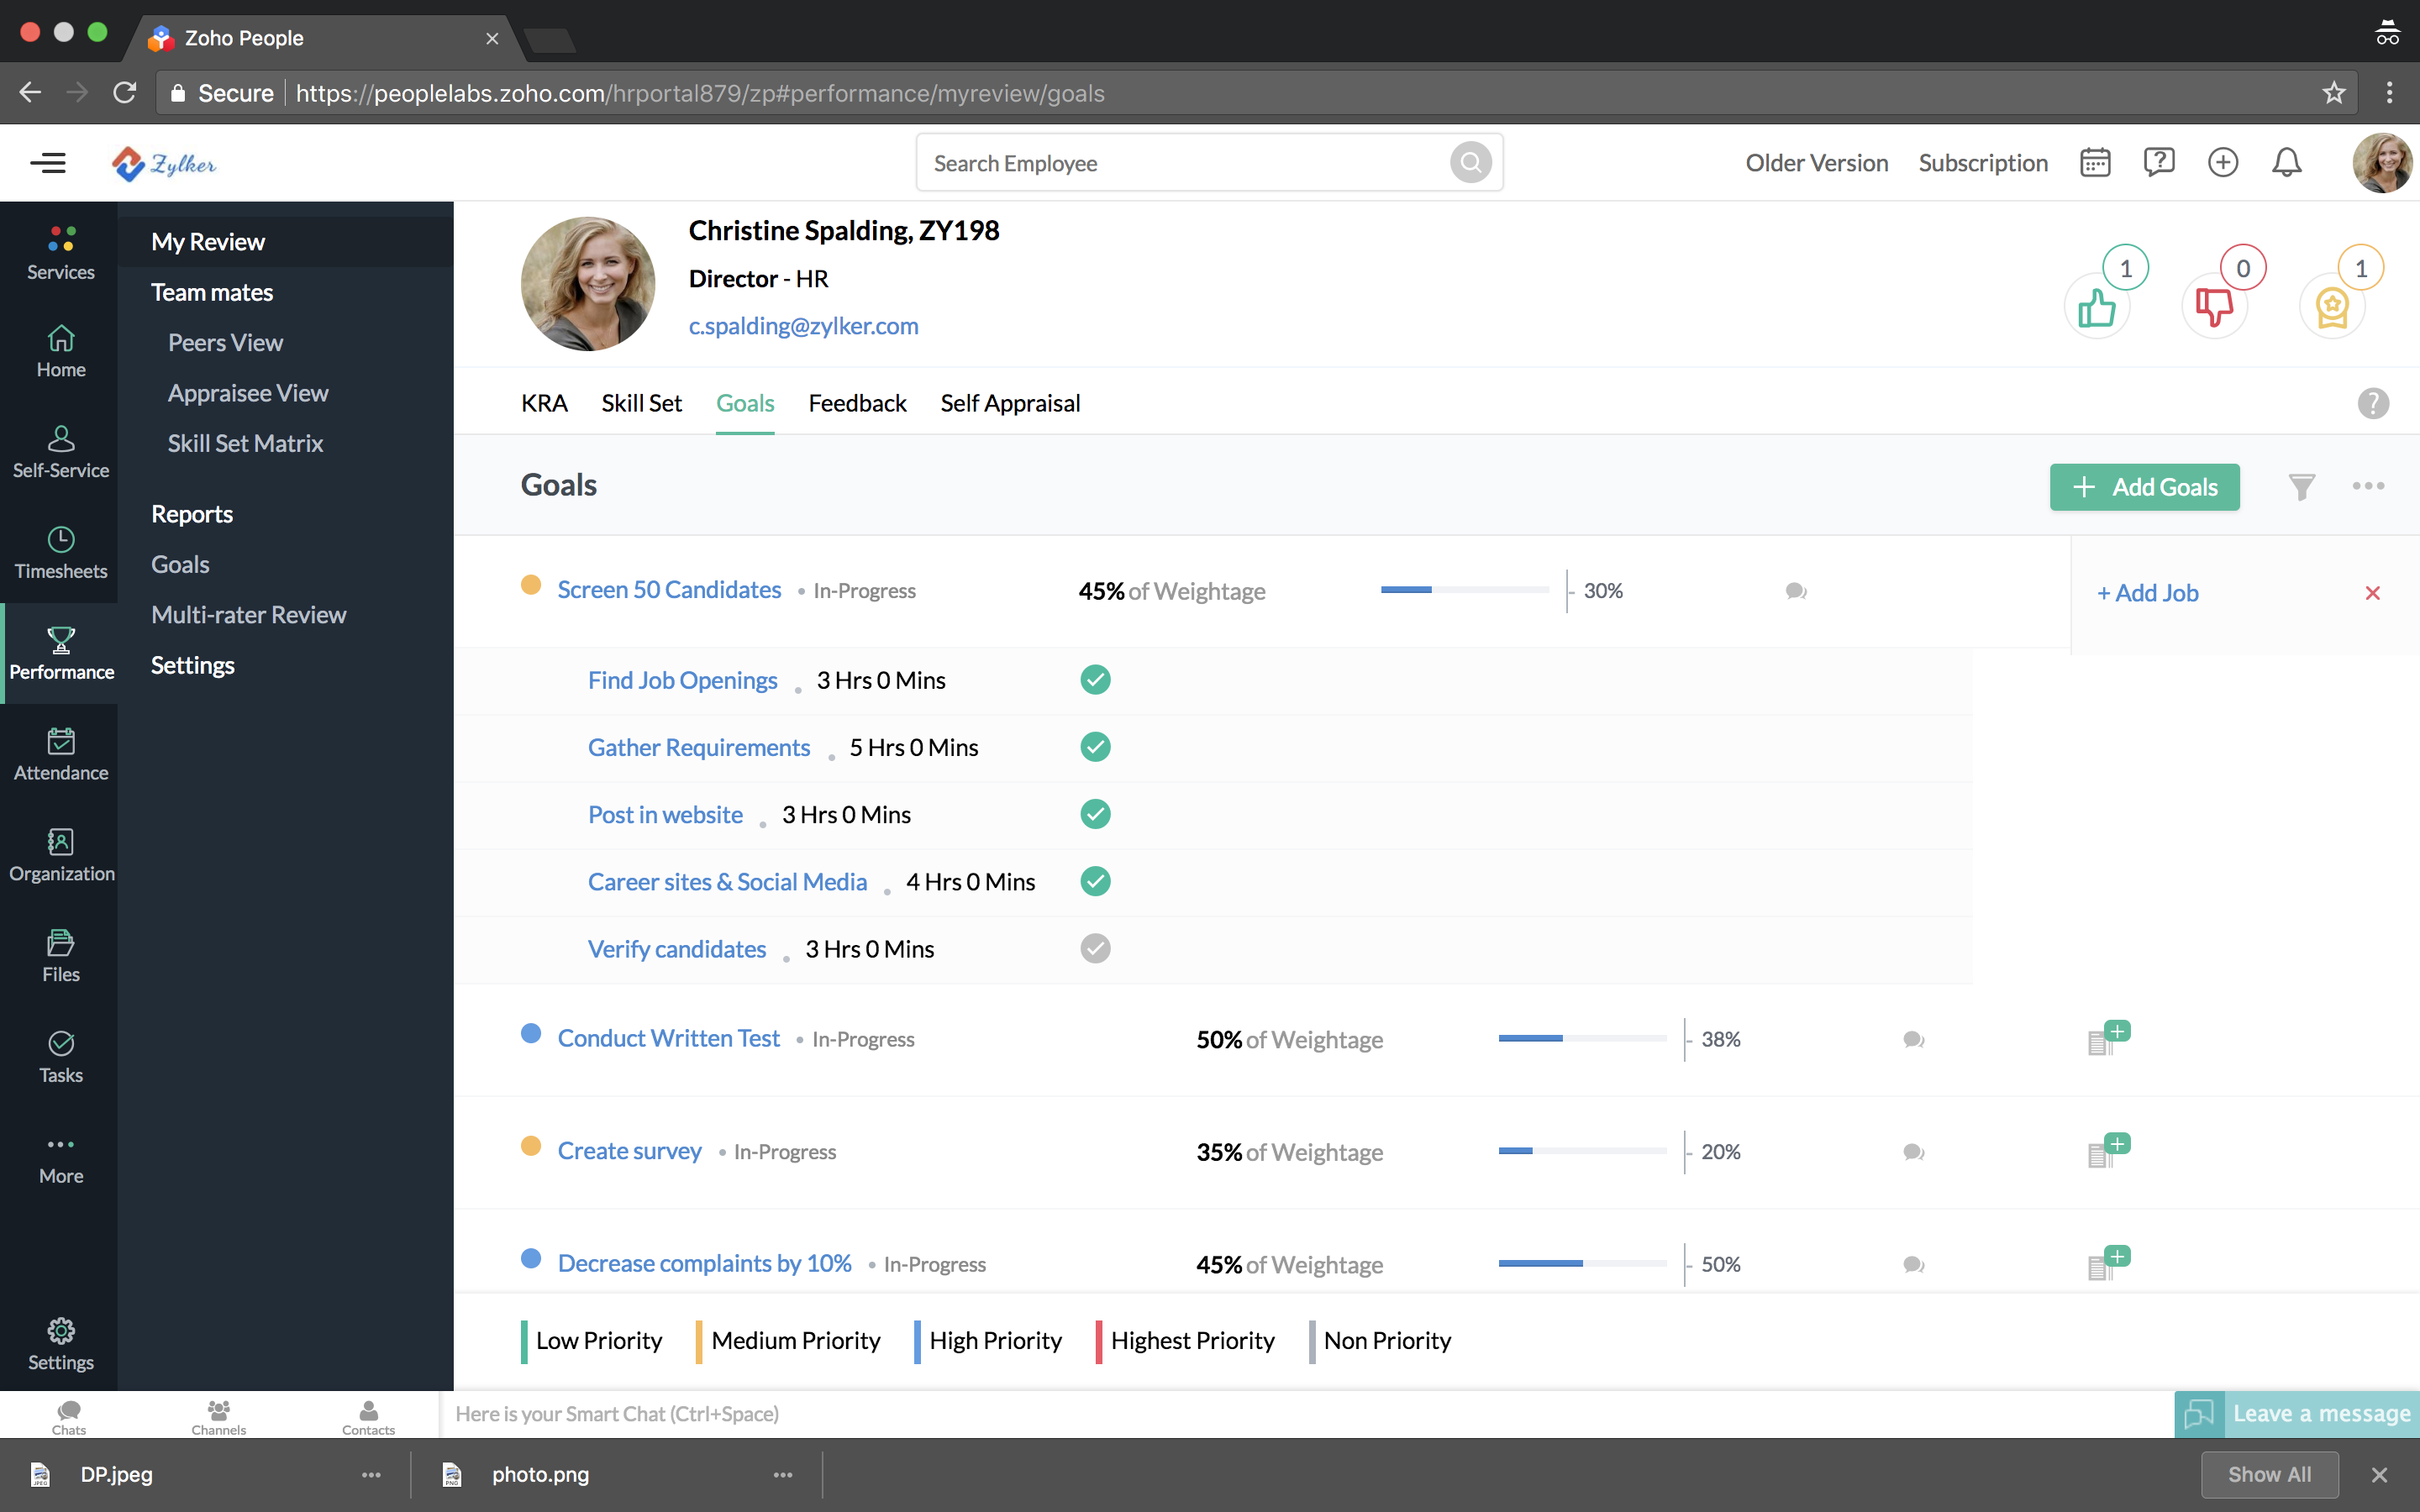The image size is (2420, 1512).
Task: Toggle check mark on Gather Requirements
Action: pyautogui.click(x=1095, y=746)
